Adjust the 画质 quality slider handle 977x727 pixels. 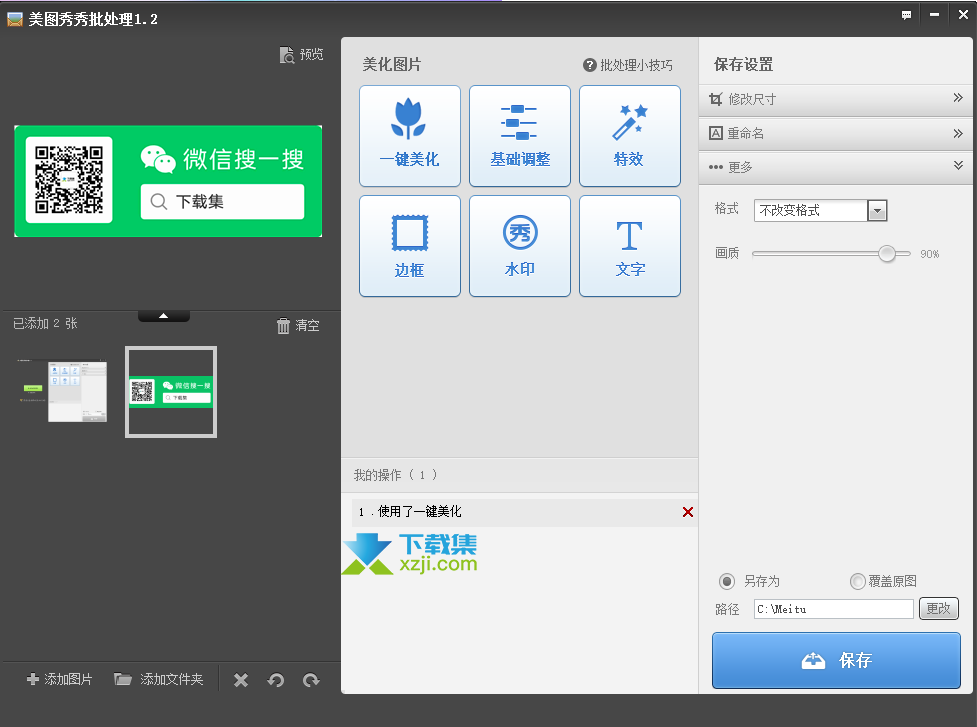887,254
